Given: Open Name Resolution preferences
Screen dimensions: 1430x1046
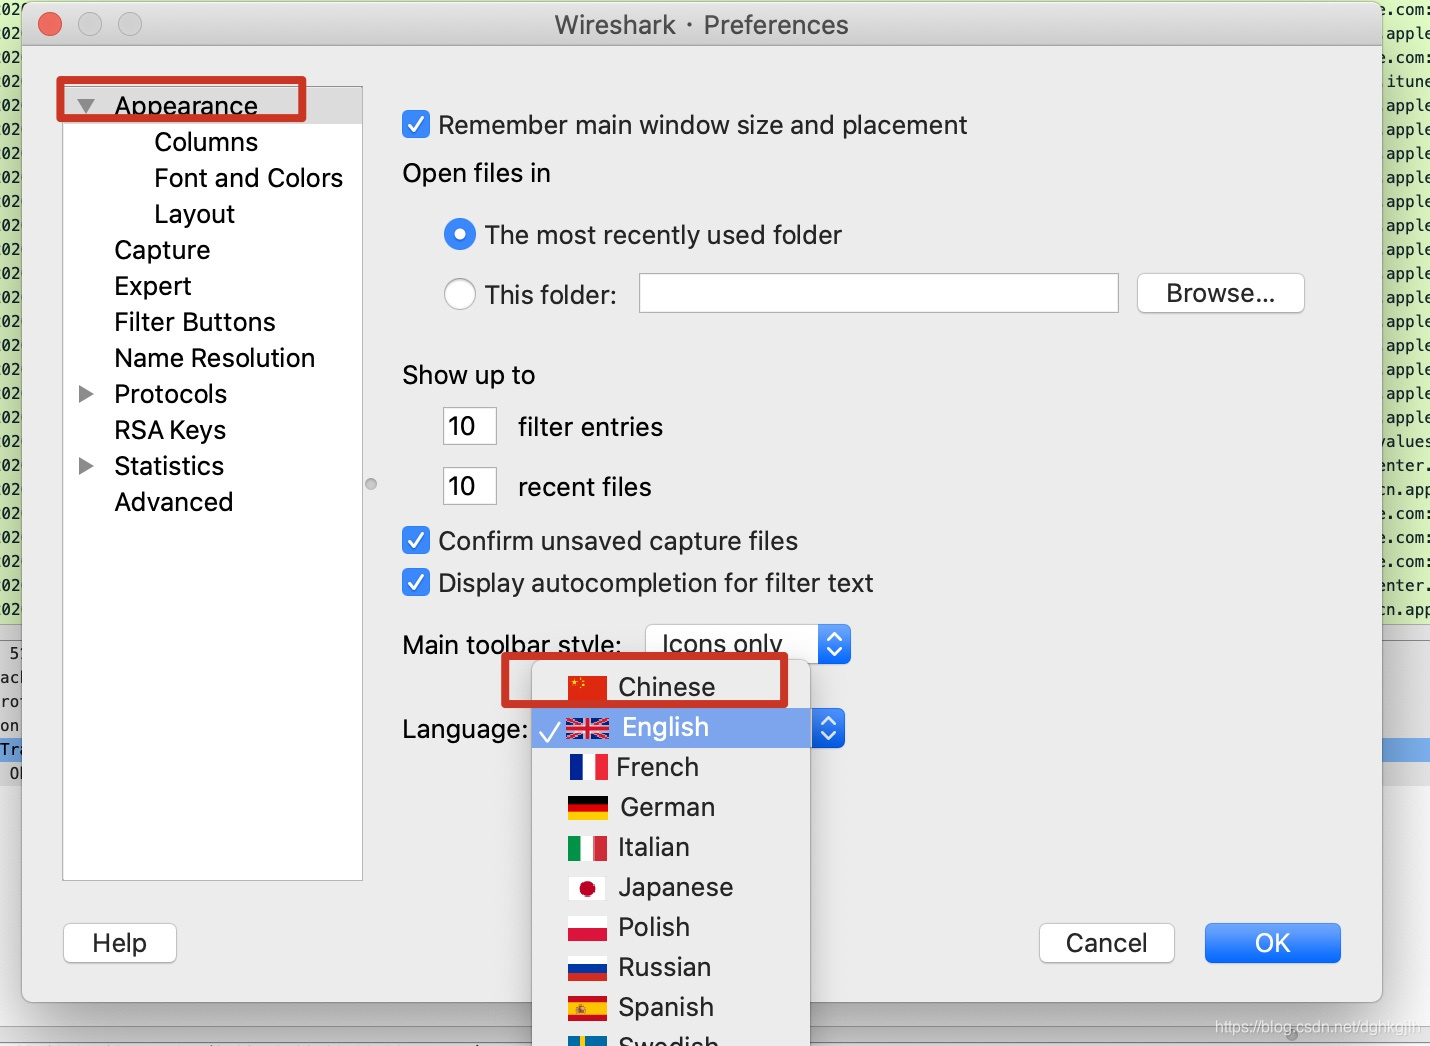Looking at the screenshot, I should (215, 358).
